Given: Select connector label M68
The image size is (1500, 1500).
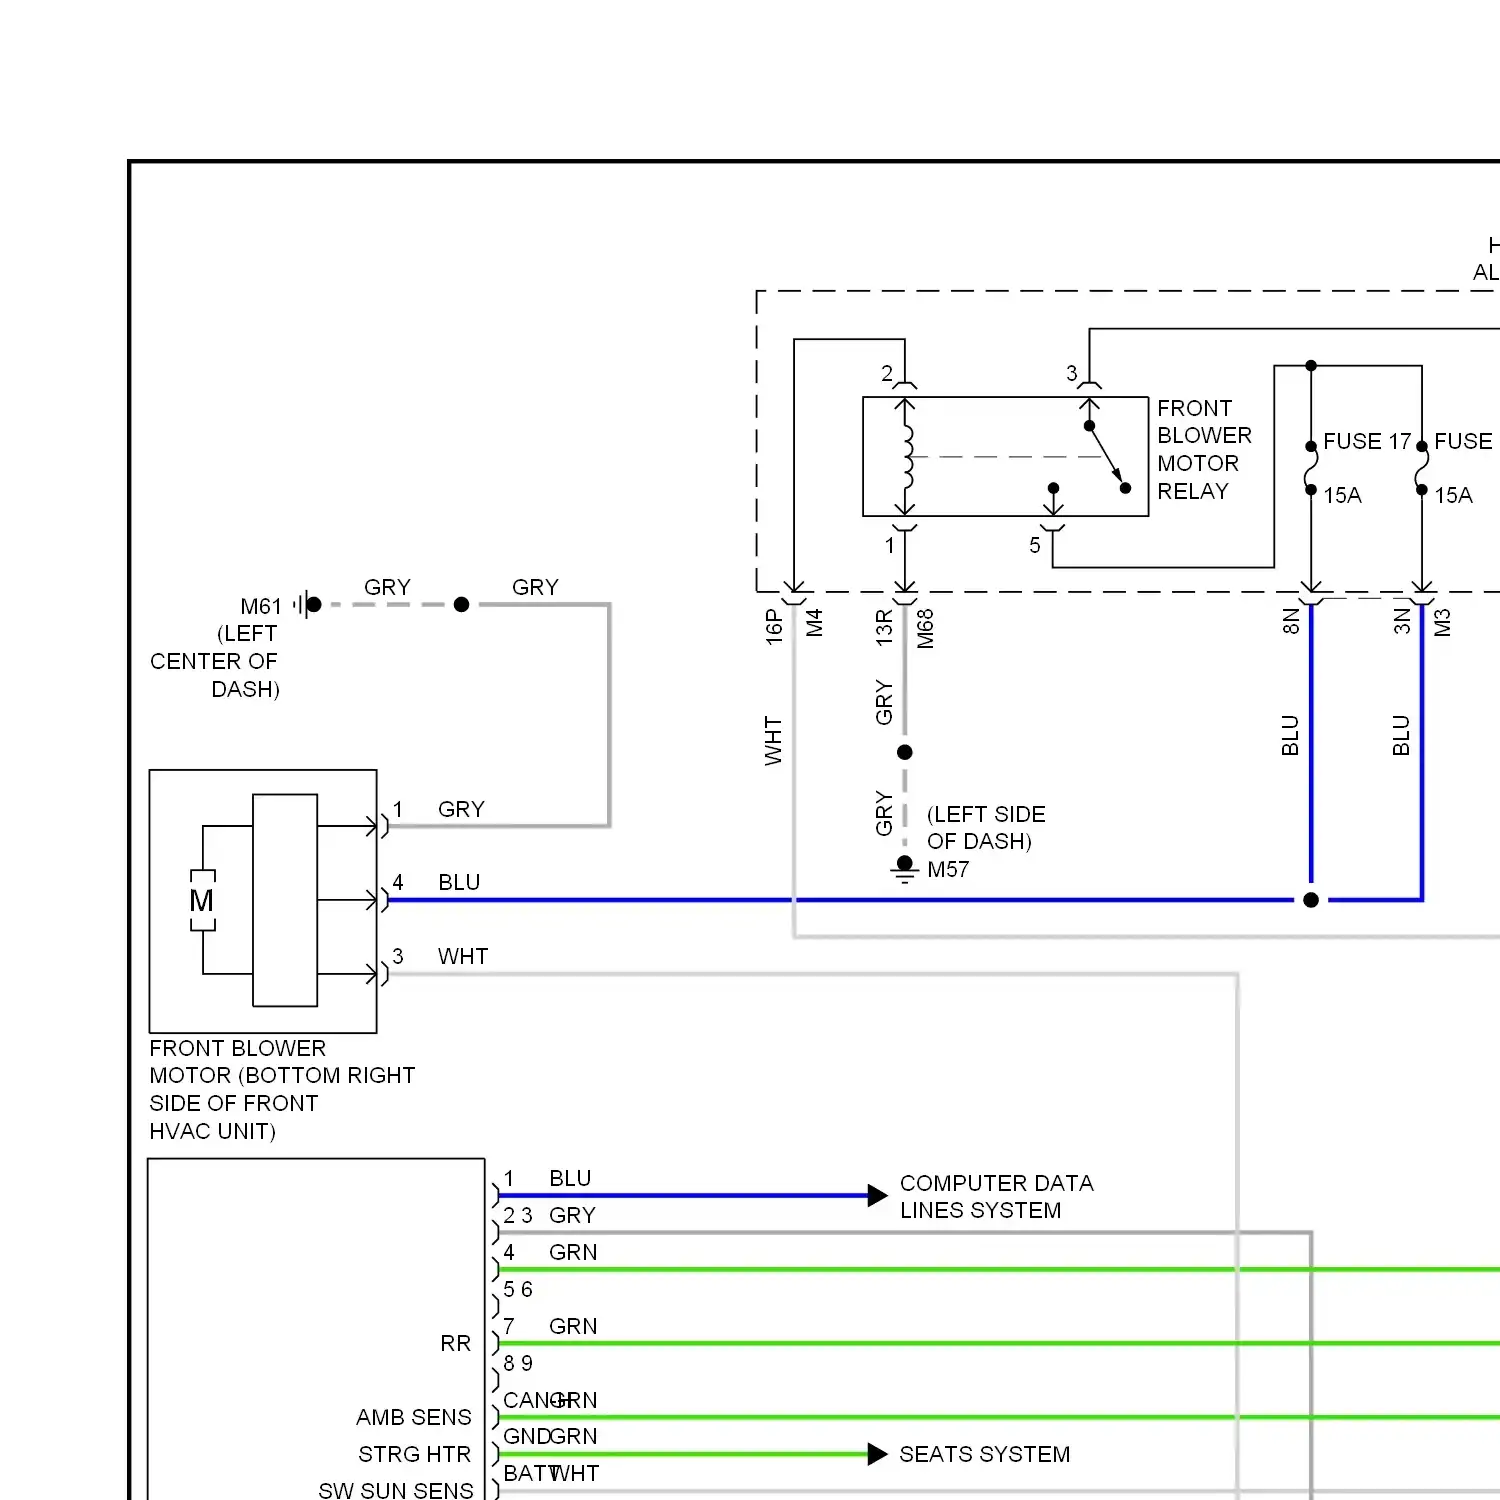Looking at the screenshot, I should 925,629.
